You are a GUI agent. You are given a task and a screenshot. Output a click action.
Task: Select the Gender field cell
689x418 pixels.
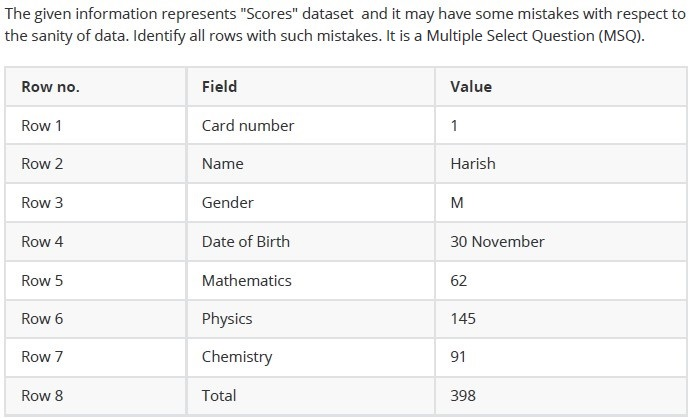pyautogui.click(x=311, y=203)
